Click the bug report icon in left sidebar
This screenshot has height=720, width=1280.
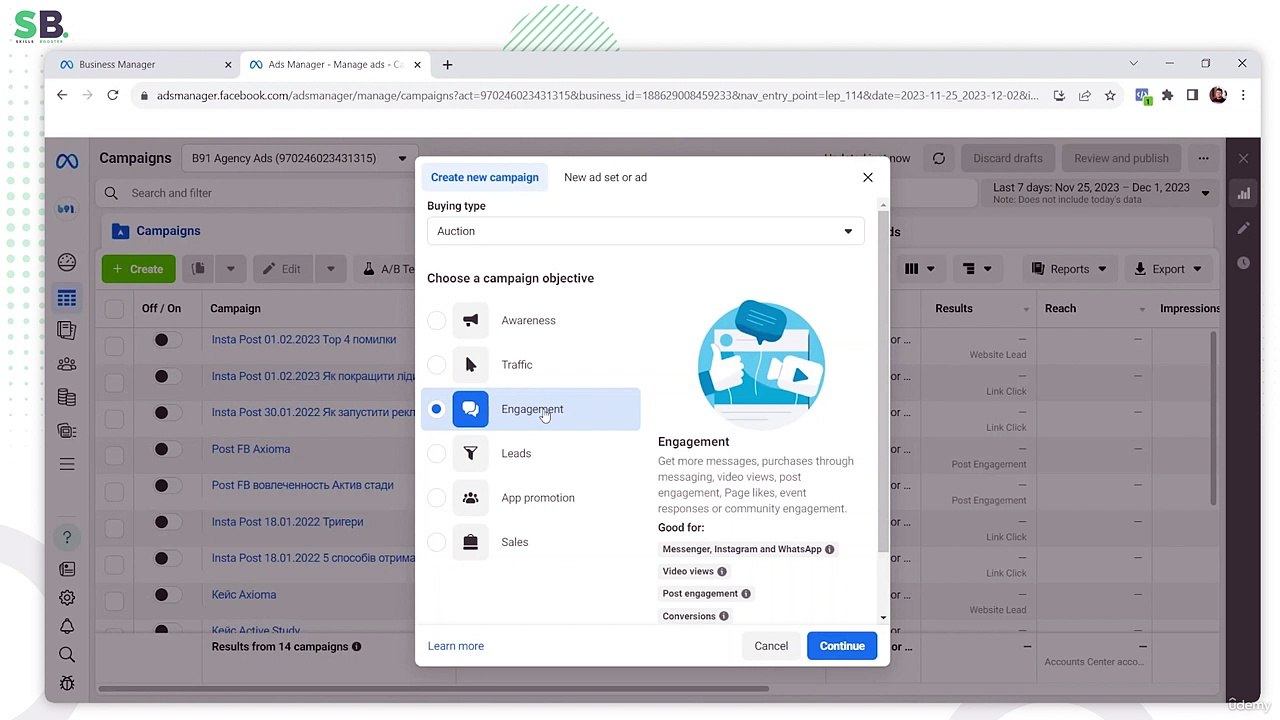pyautogui.click(x=67, y=684)
